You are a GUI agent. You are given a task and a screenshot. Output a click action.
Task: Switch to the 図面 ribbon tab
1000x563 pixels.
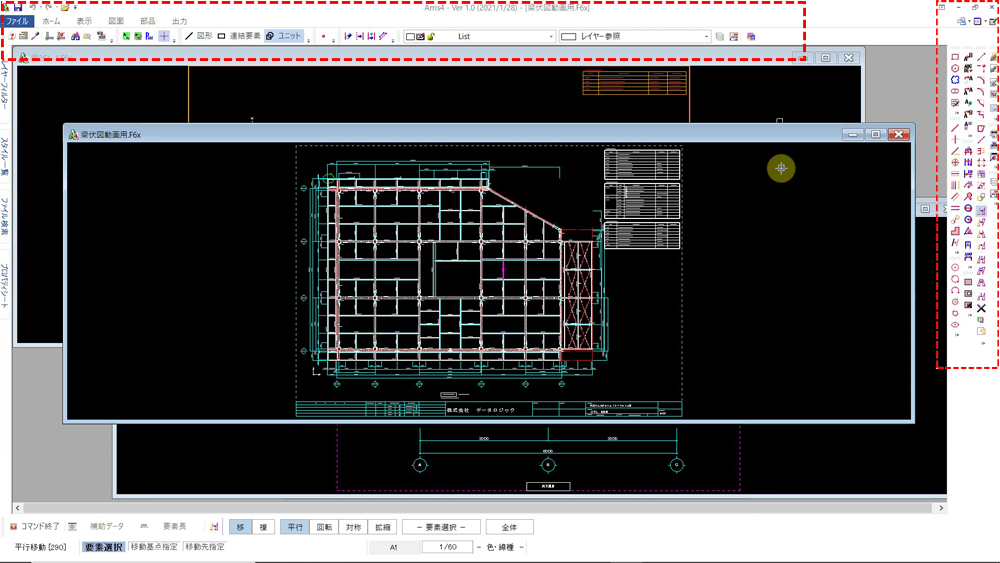click(116, 21)
